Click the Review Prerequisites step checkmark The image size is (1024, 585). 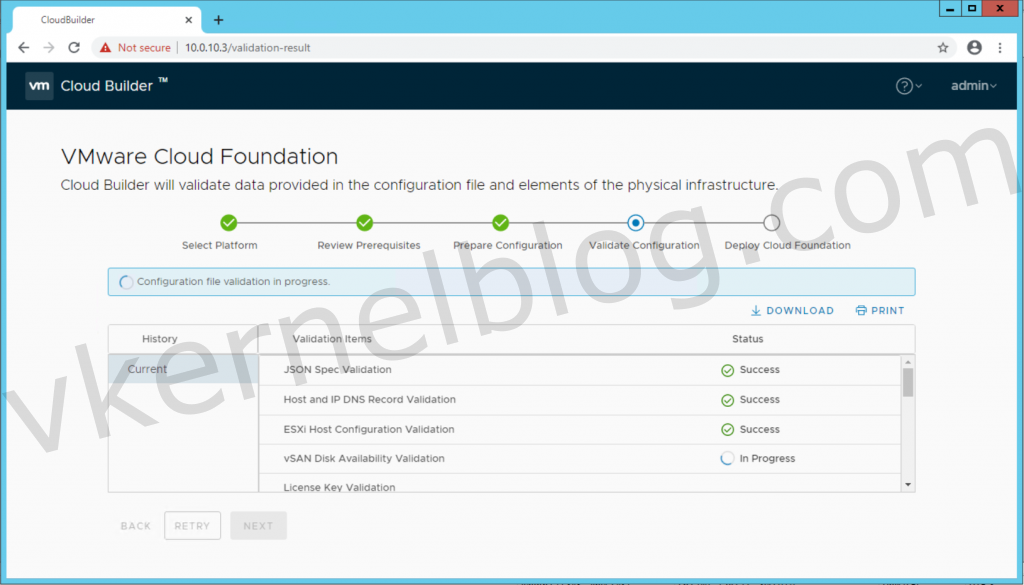(x=365, y=223)
